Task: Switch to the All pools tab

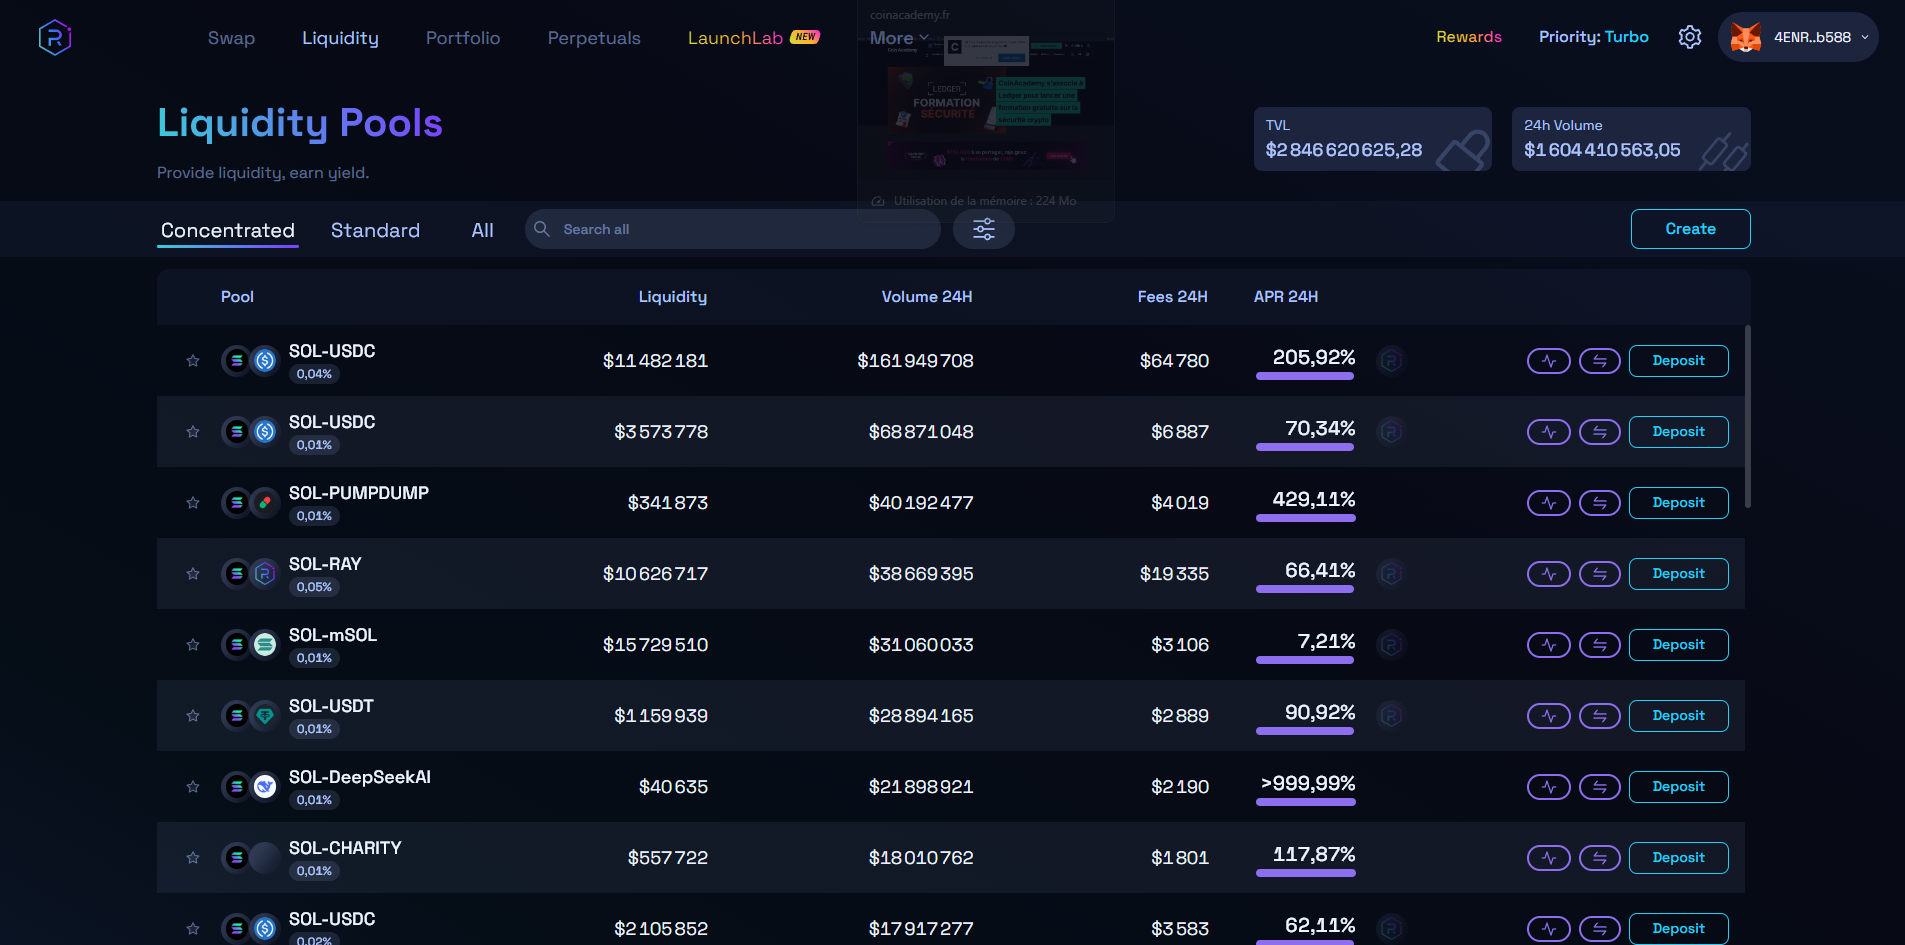Action: 482,231
